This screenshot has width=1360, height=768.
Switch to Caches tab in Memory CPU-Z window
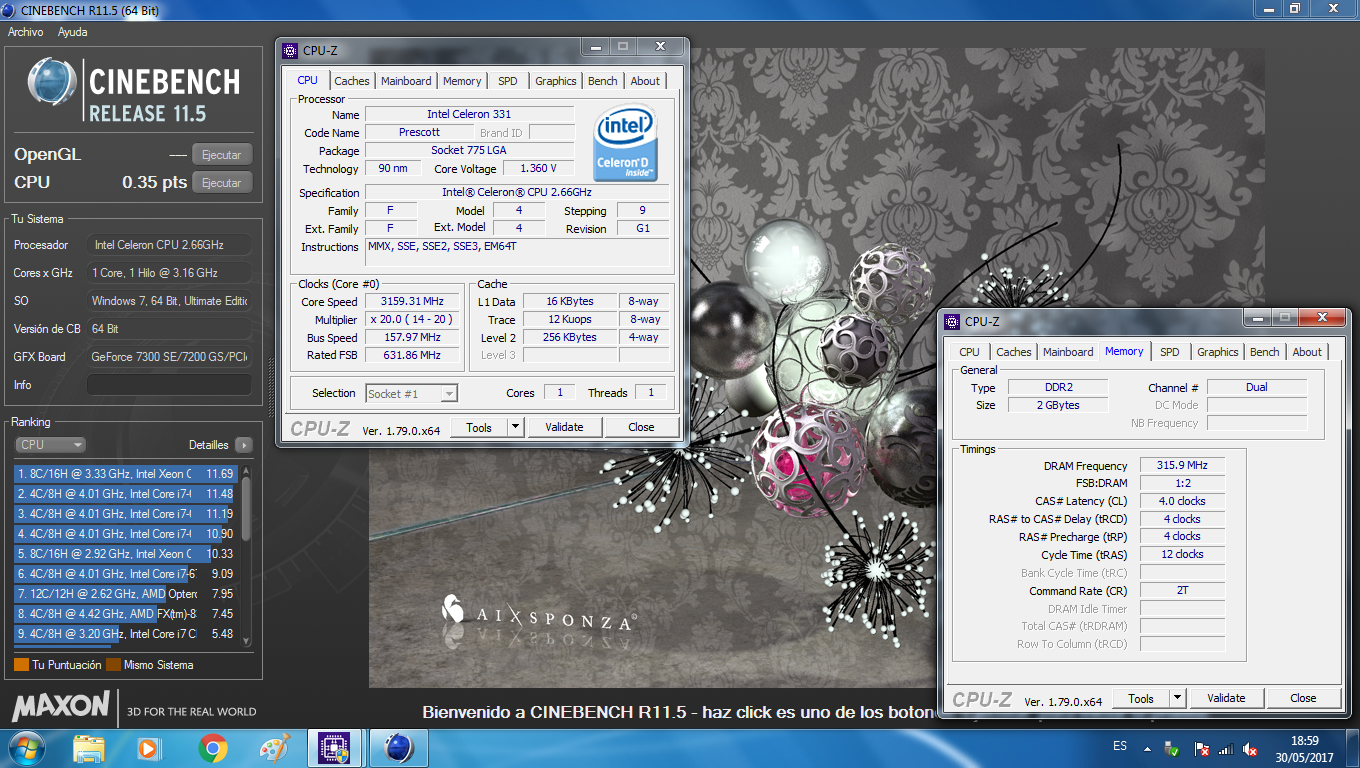pos(1014,352)
